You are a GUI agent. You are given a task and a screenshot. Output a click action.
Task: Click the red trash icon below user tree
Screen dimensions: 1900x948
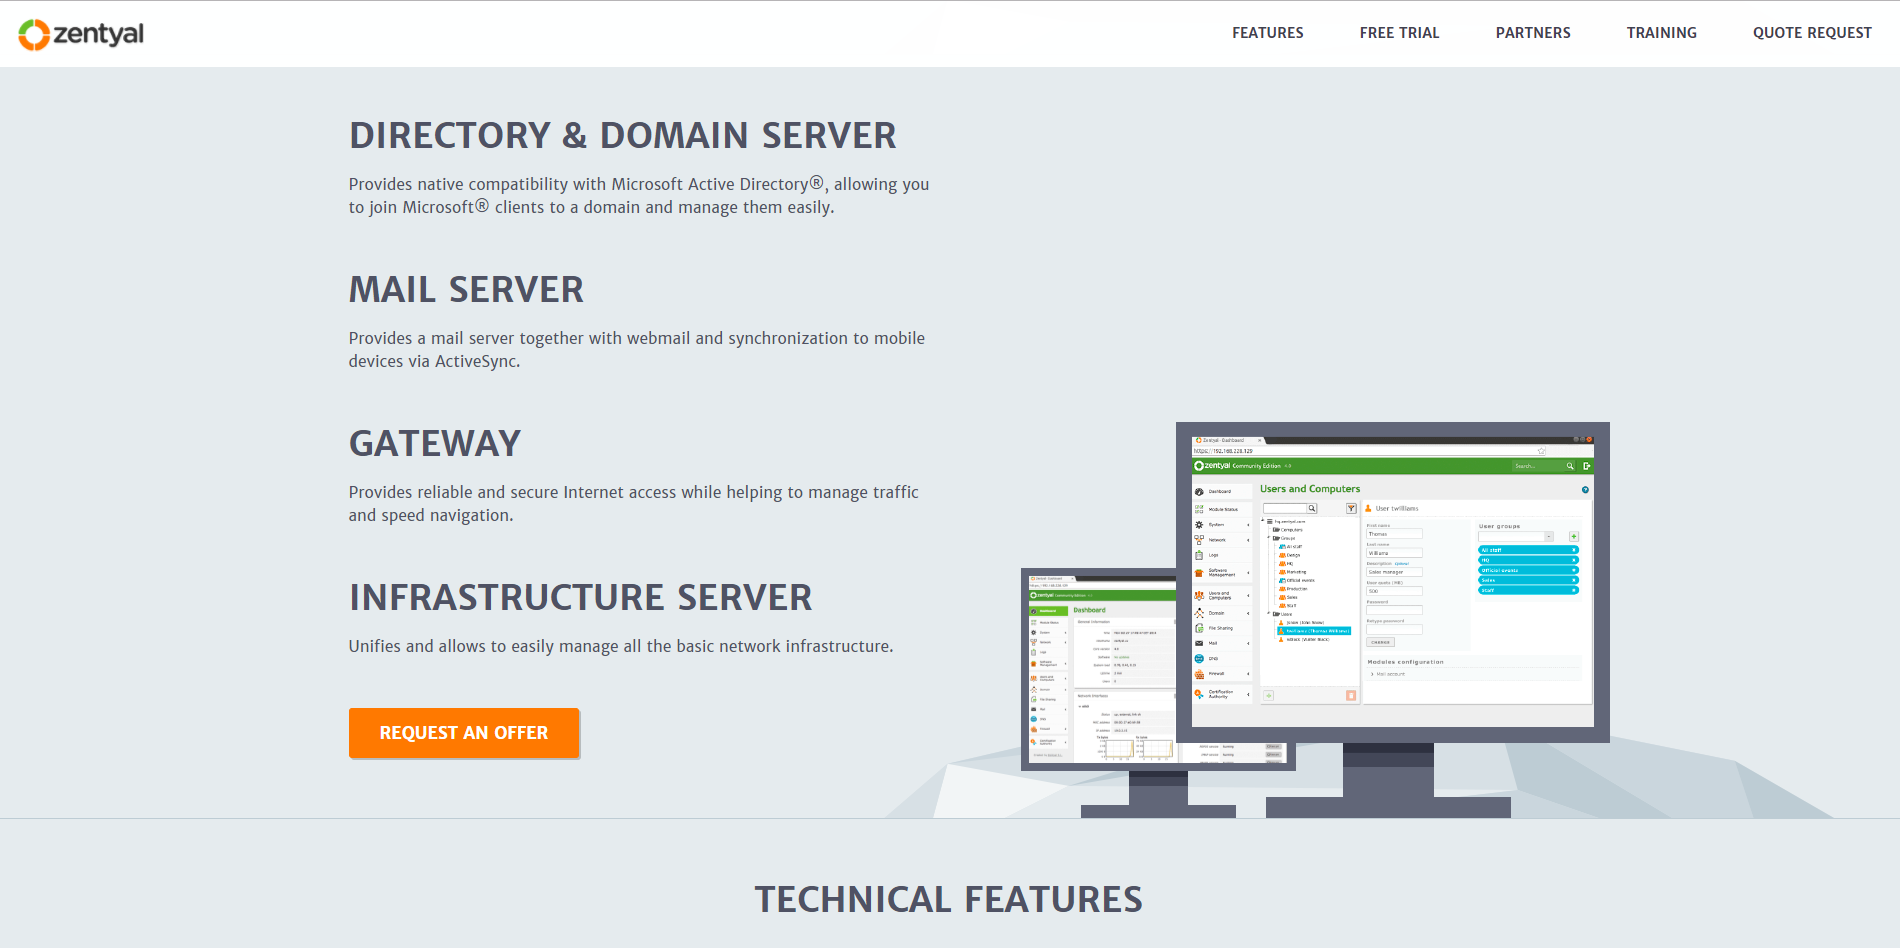[x=1351, y=695]
